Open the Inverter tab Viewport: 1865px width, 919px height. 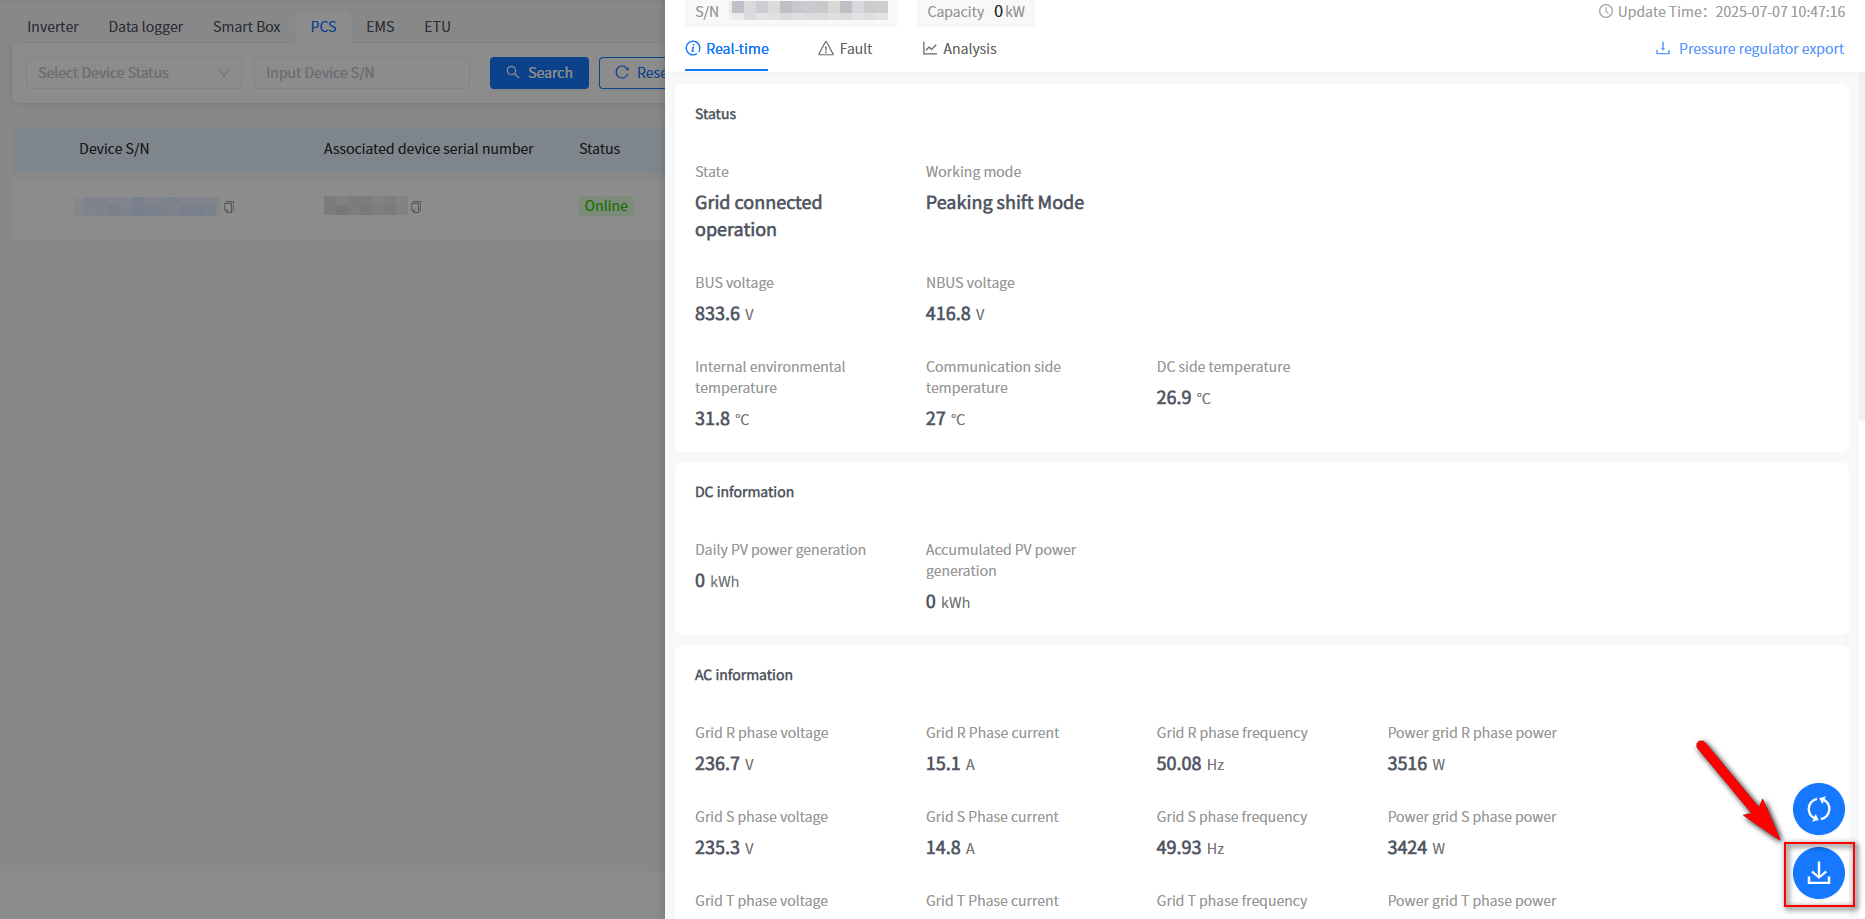[52, 27]
